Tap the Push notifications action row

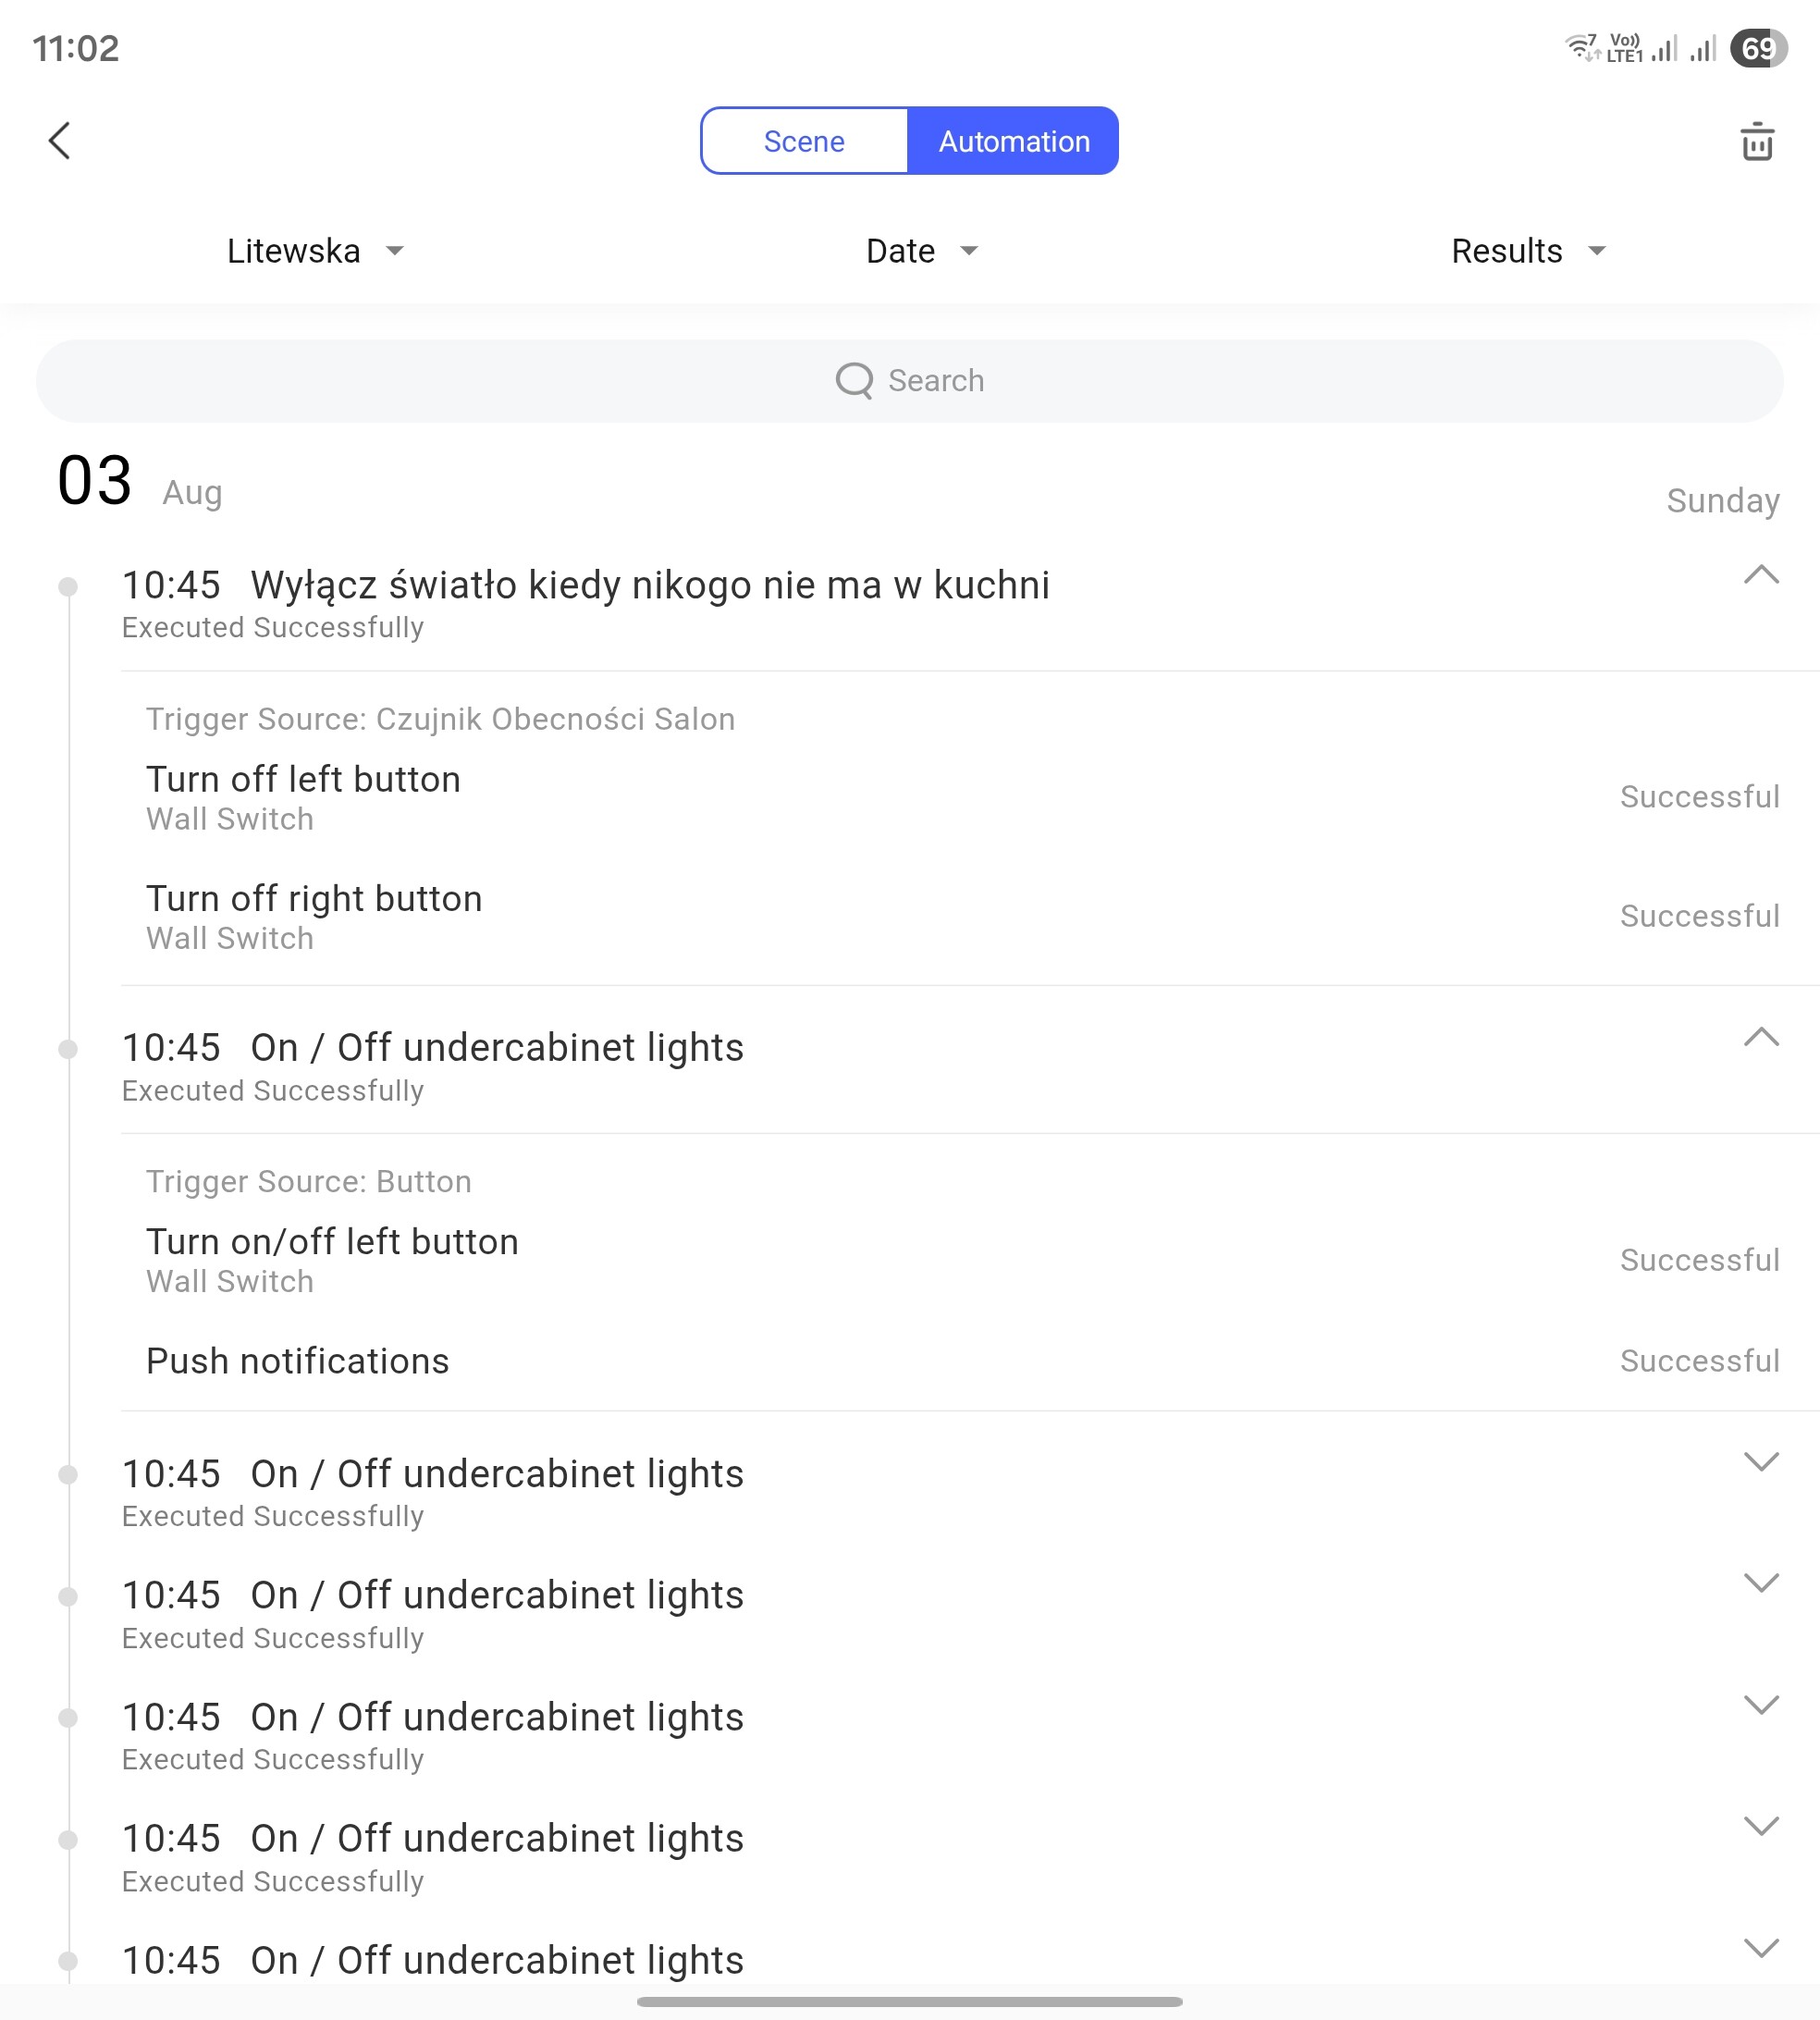[x=298, y=1361]
